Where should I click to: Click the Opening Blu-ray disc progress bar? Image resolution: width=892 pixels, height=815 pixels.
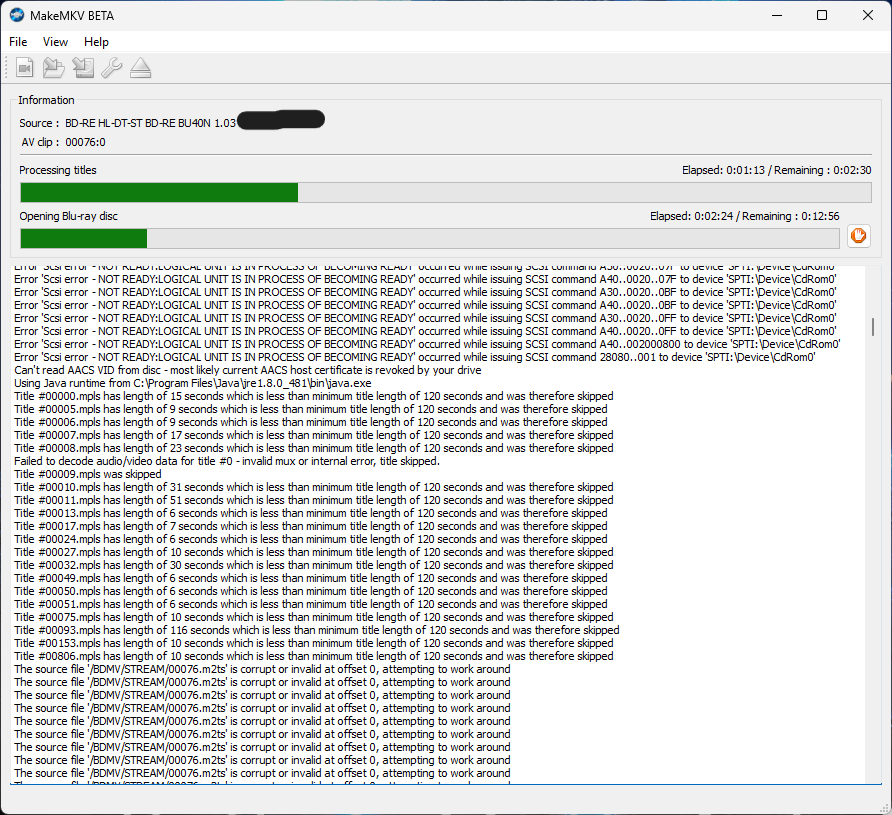[x=429, y=238]
